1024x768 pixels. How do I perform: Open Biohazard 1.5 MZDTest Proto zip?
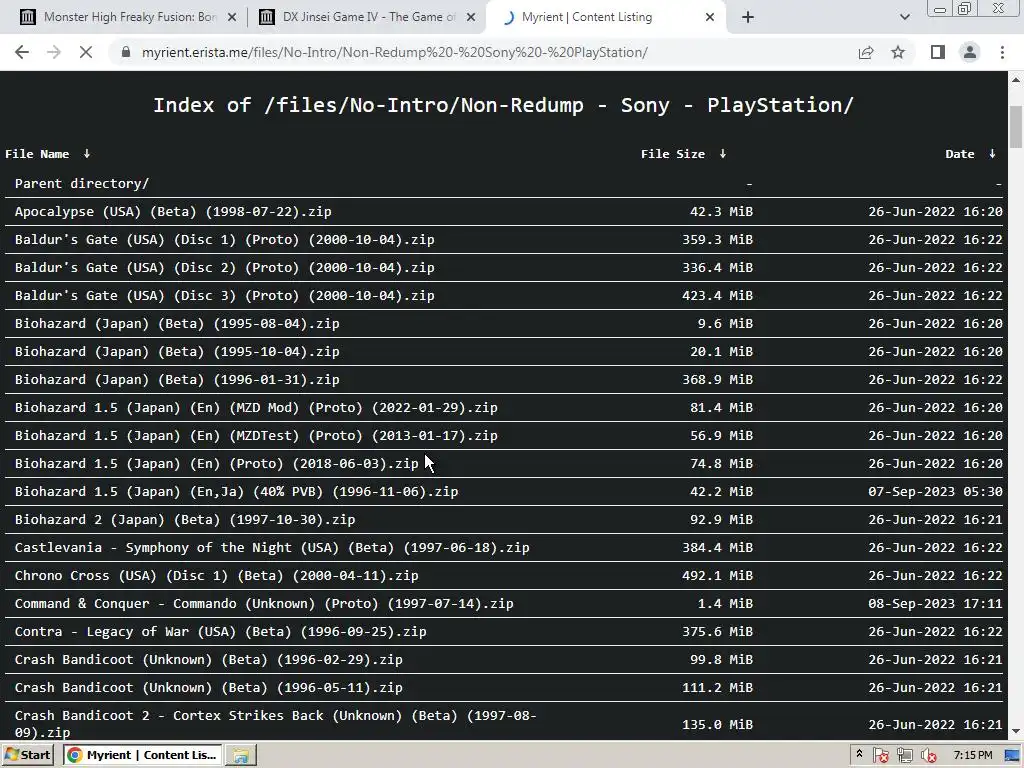coord(256,436)
